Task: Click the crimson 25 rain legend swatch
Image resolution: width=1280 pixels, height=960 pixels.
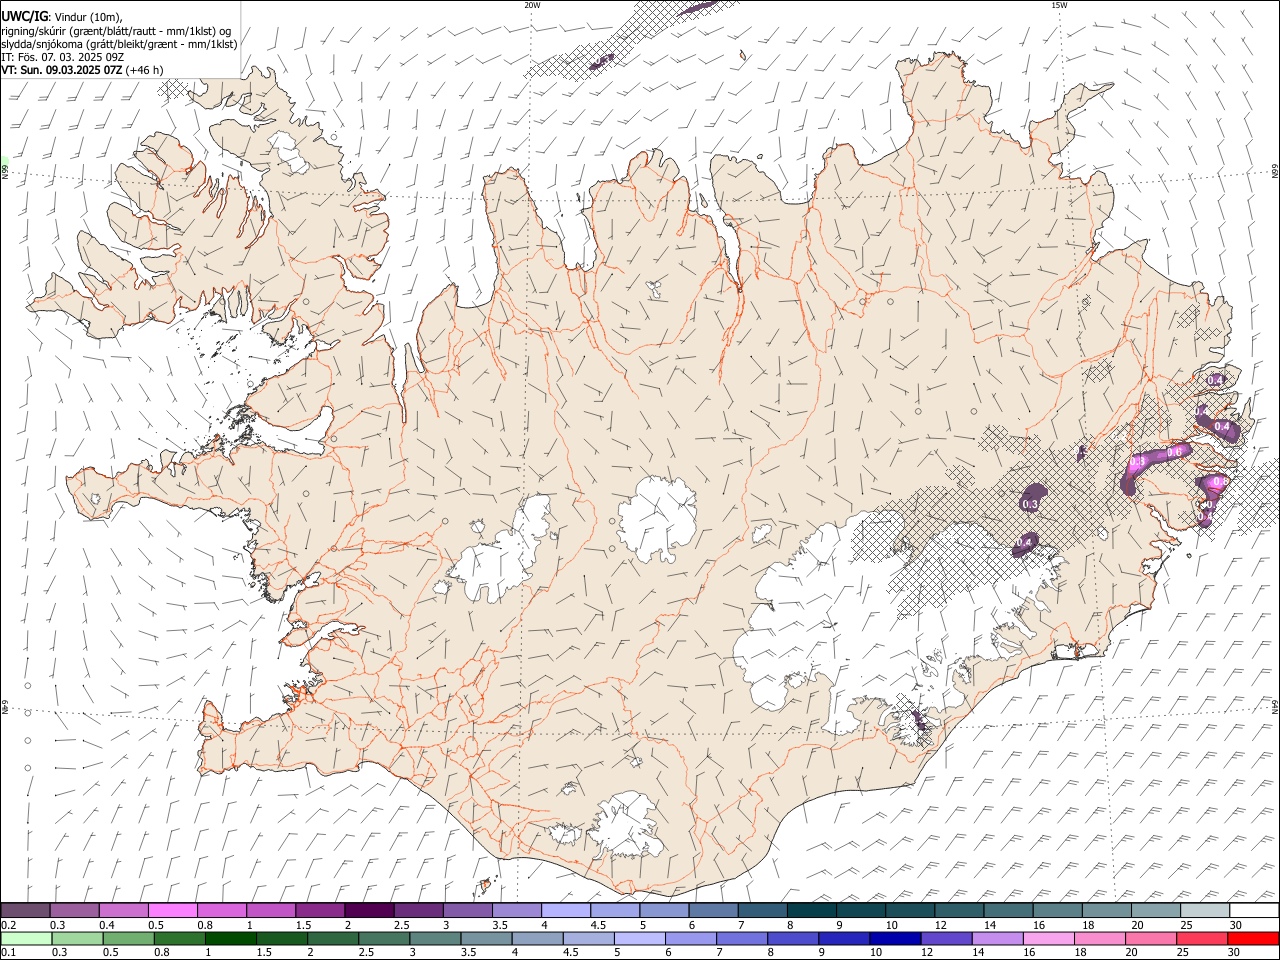Action: (1202, 938)
